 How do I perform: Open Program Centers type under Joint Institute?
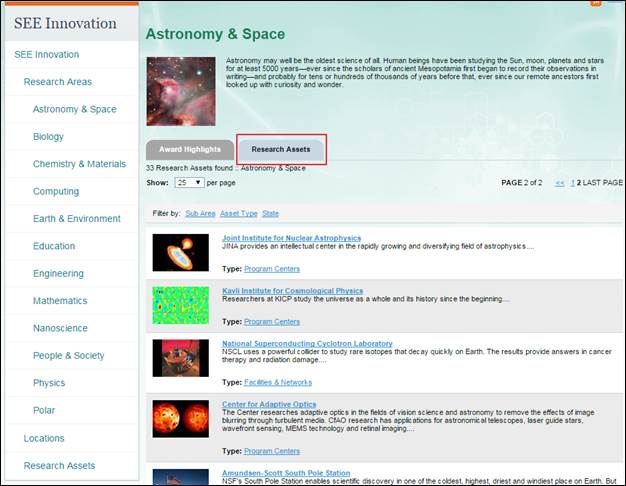coord(272,269)
